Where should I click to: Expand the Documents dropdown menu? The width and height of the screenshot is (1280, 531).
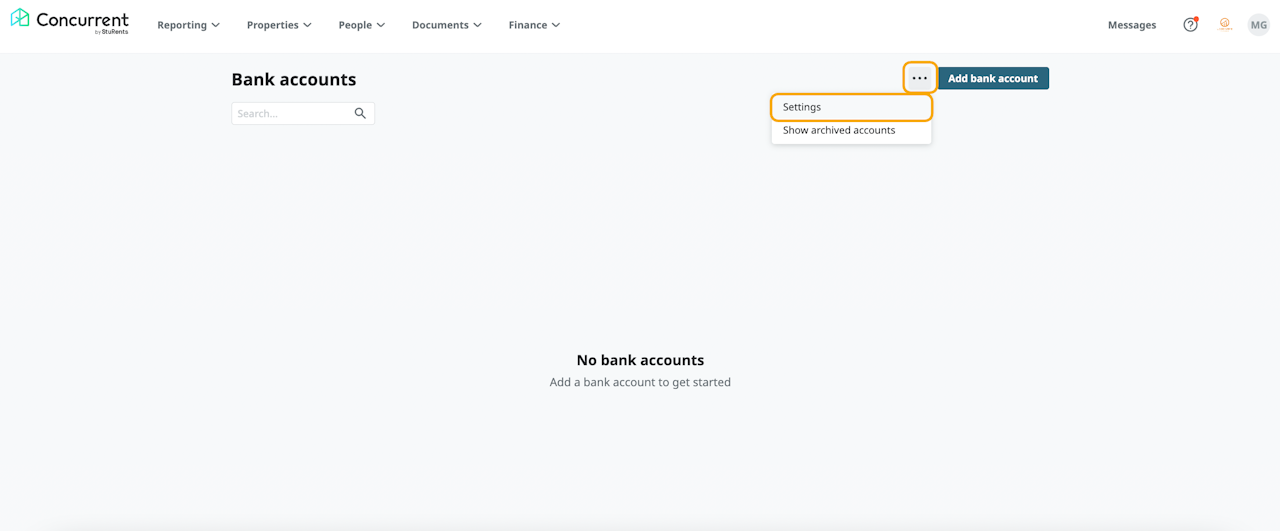(x=446, y=25)
